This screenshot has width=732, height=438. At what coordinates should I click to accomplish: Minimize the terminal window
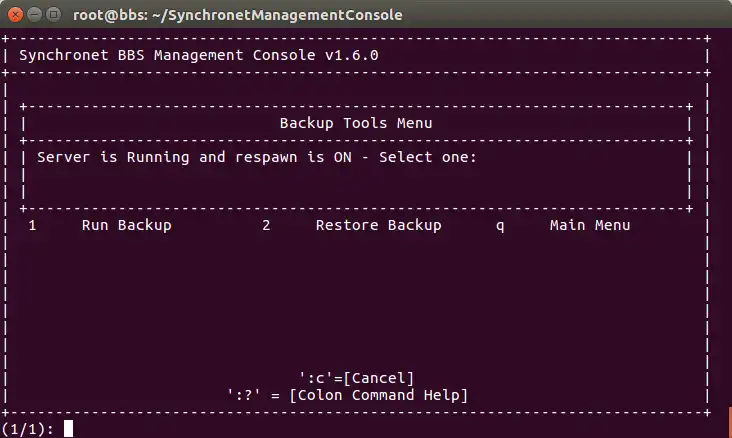(34, 14)
